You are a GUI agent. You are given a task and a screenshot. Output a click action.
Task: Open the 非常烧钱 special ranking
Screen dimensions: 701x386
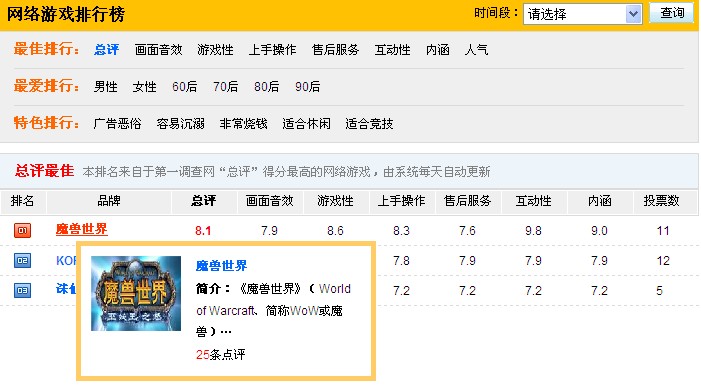tap(243, 123)
